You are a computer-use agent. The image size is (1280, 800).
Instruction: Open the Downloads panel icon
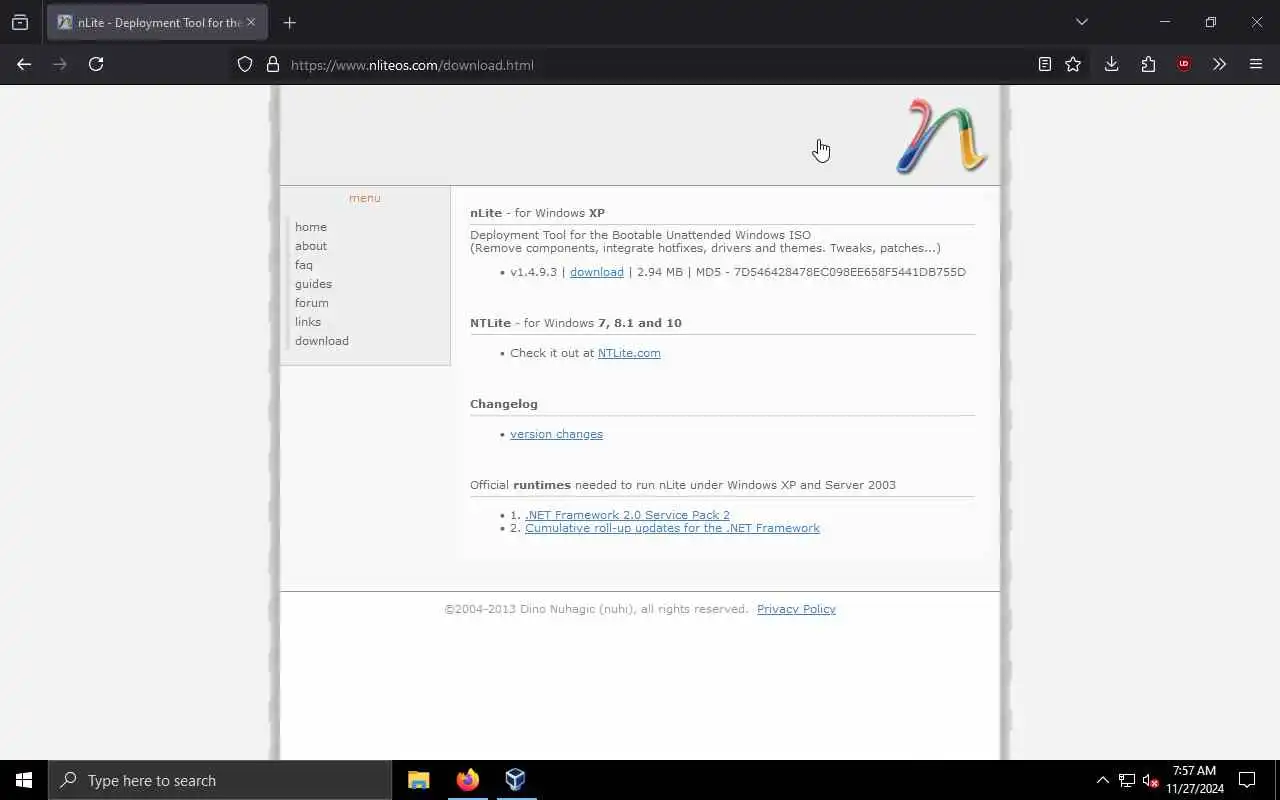(1111, 64)
